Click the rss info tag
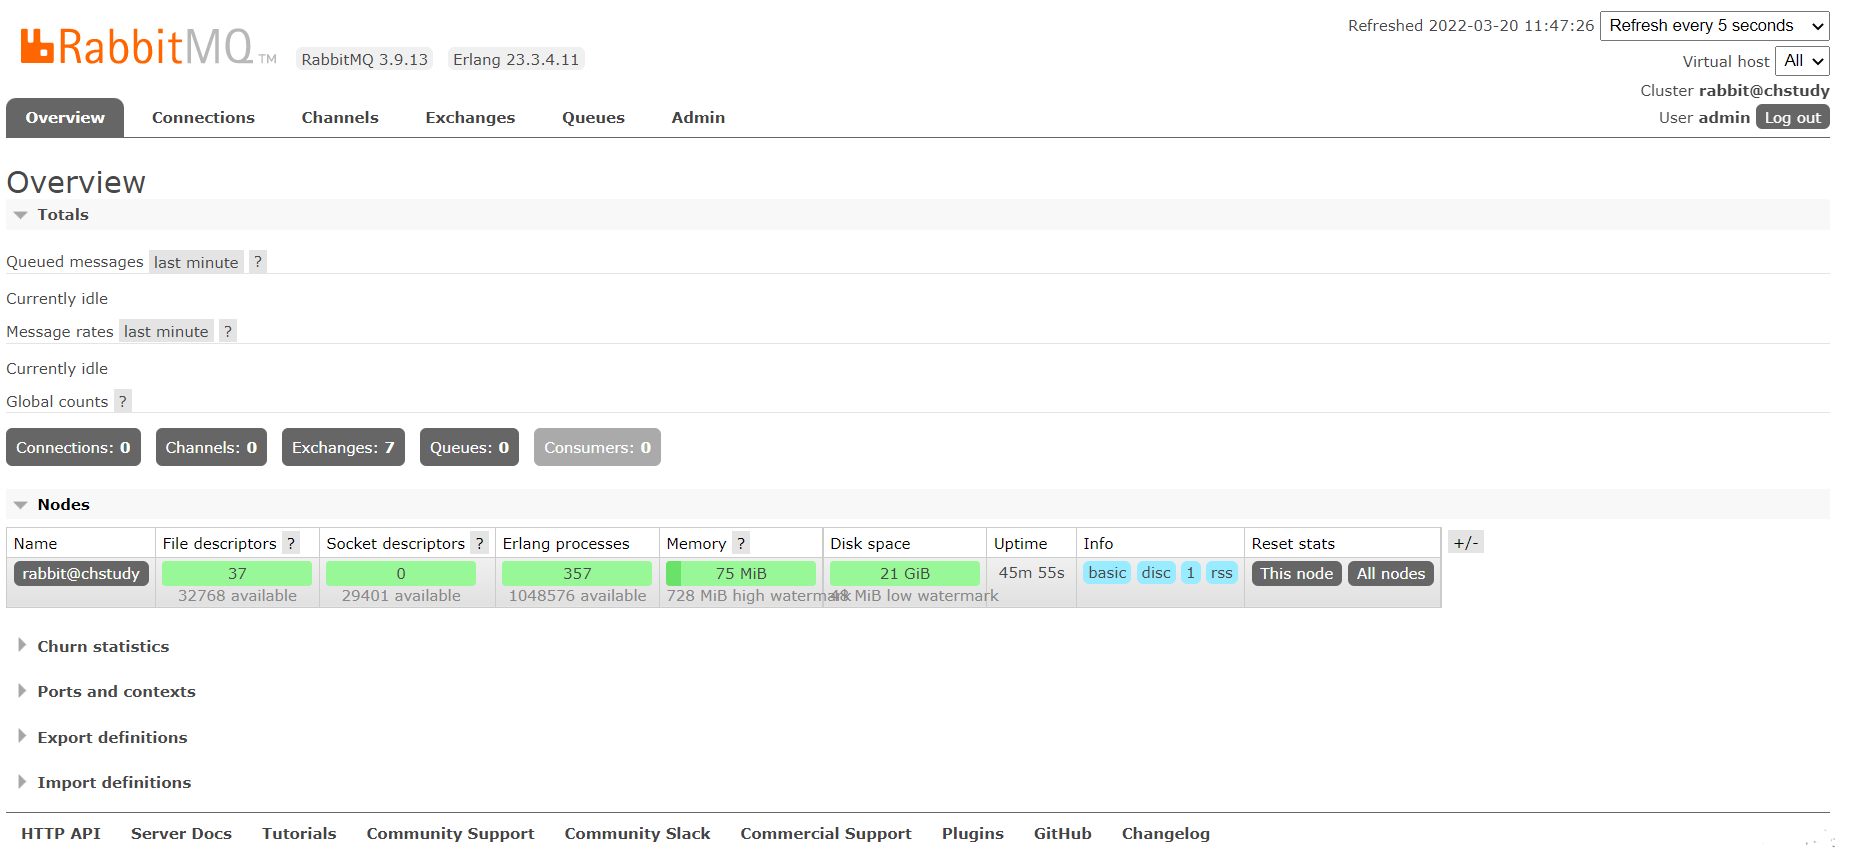 [x=1221, y=572]
